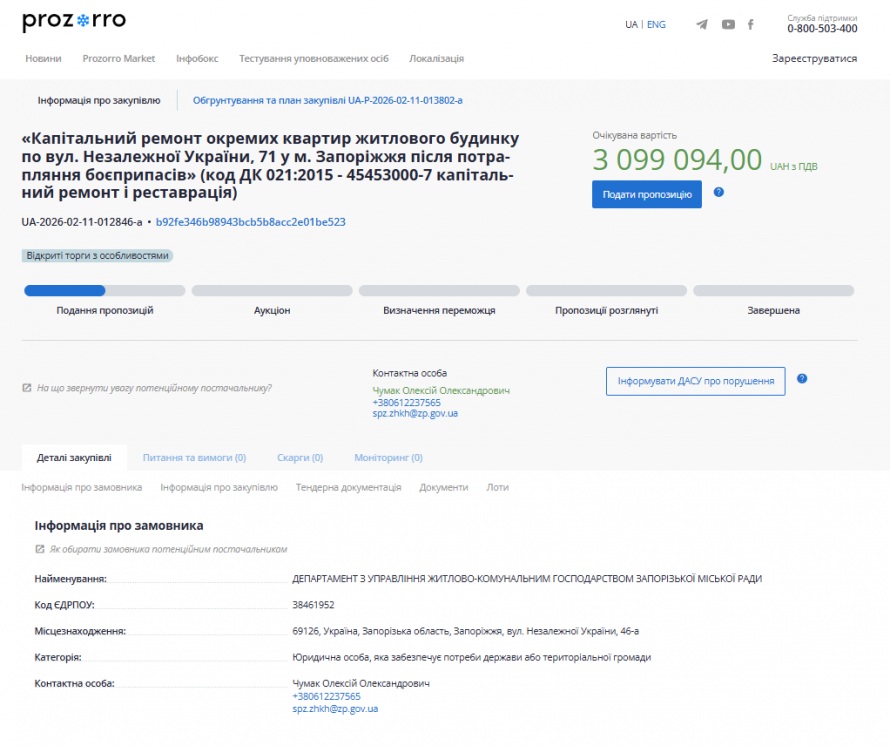Open the procurement plan link UA-P-2026-02-11-013802-a
Image resolution: width=890 pixels, height=746 pixels.
point(327,101)
